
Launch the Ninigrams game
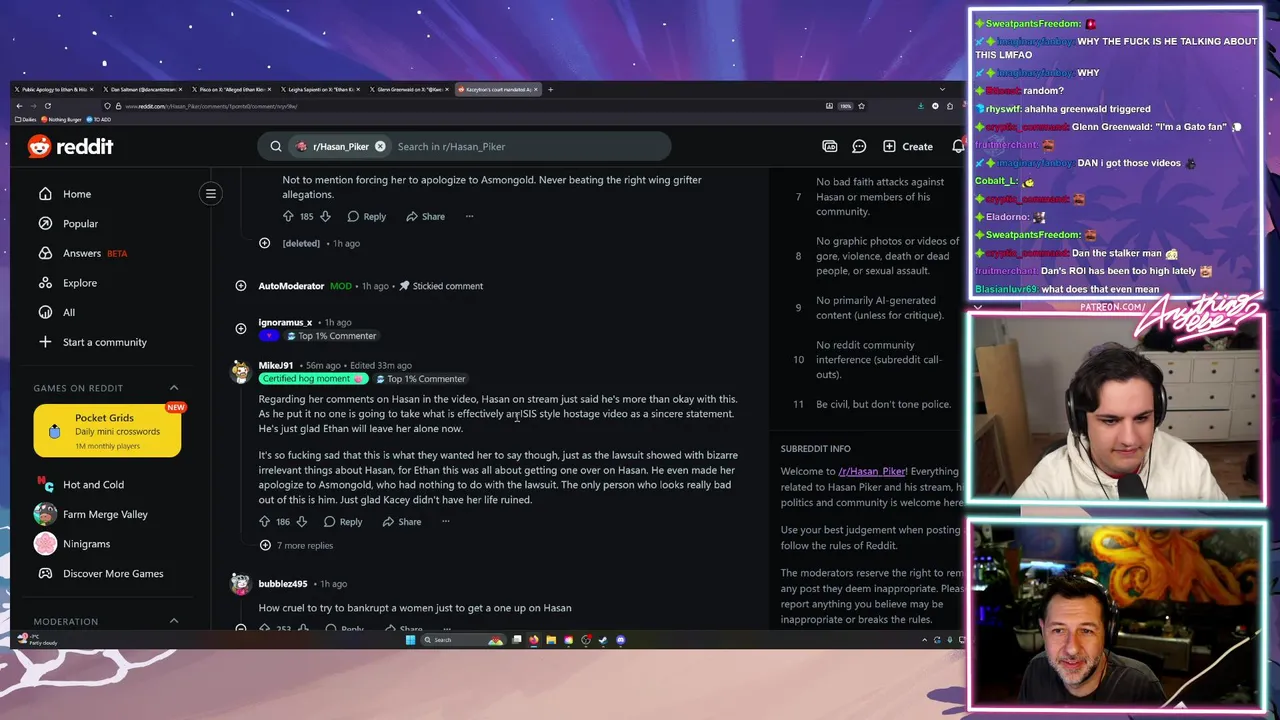tap(86, 544)
